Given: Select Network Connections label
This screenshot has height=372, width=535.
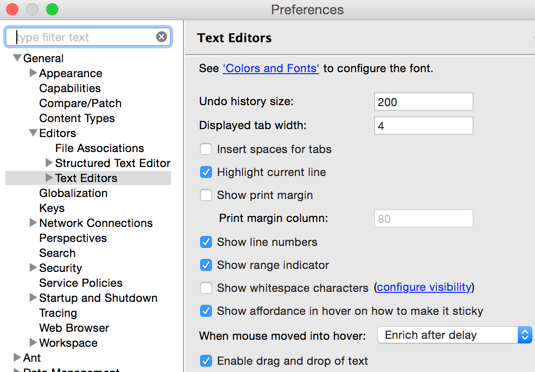Looking at the screenshot, I should pyautogui.click(x=96, y=223).
